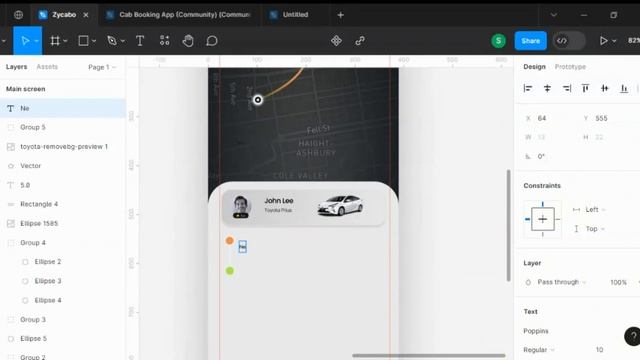640x360 pixels.
Task: Align vertical centers icon
Action: [604, 88]
